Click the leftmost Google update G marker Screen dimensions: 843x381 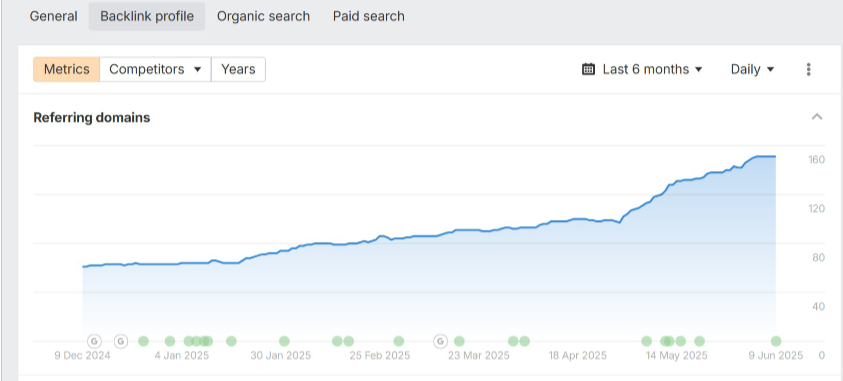point(95,341)
